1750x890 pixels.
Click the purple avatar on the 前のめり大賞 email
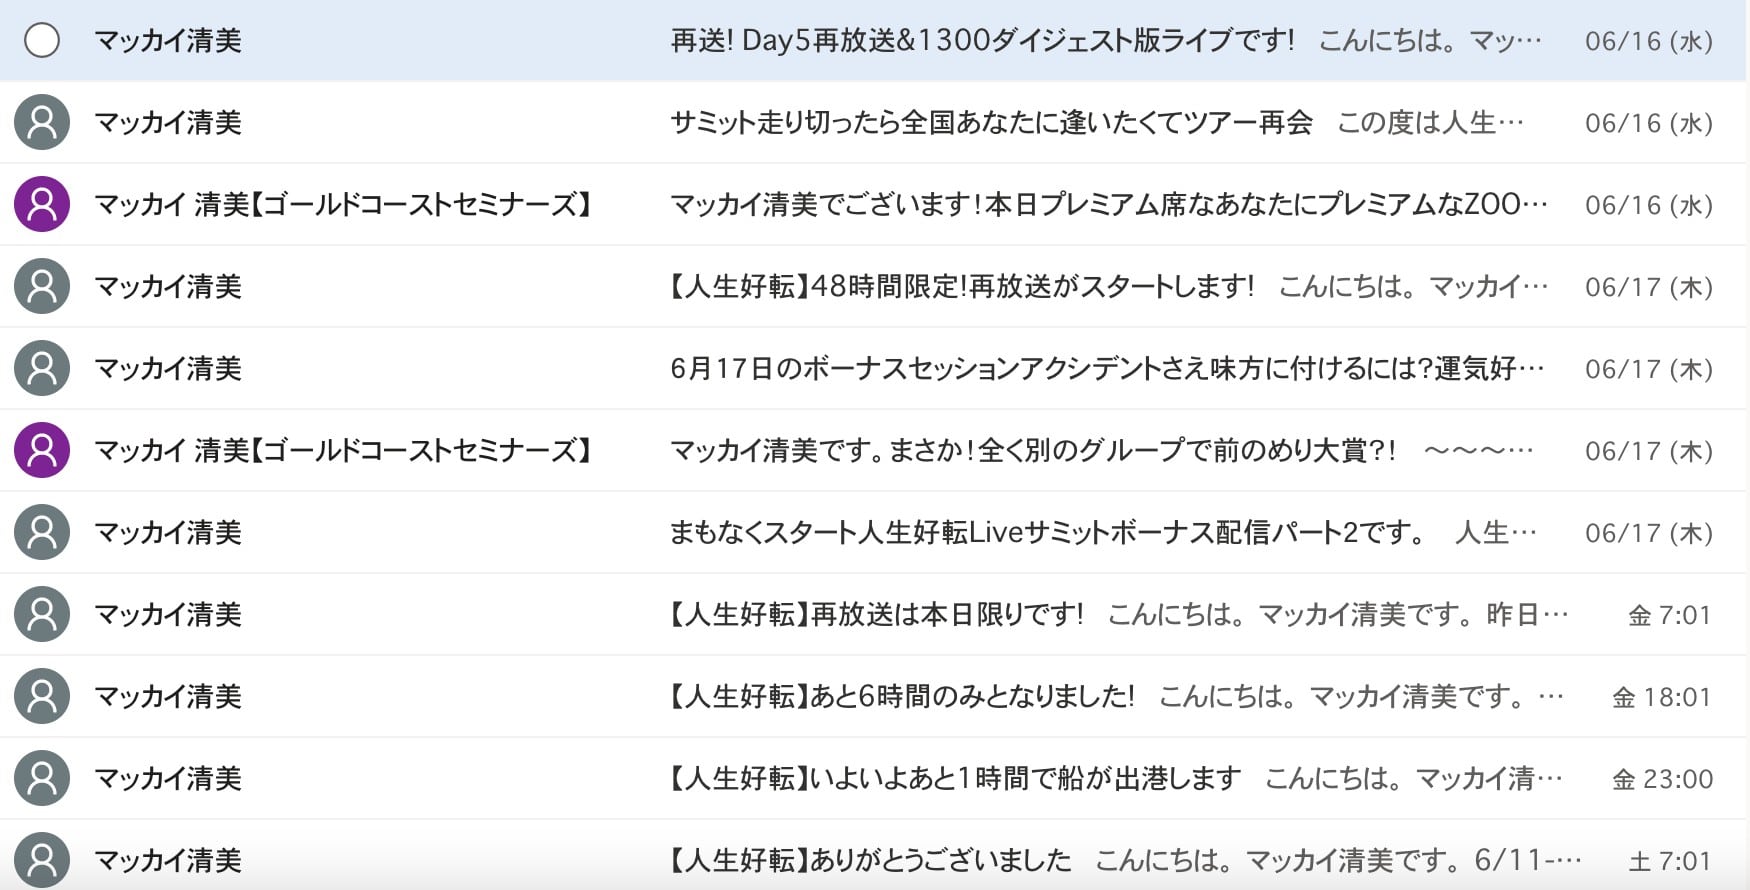click(x=42, y=451)
